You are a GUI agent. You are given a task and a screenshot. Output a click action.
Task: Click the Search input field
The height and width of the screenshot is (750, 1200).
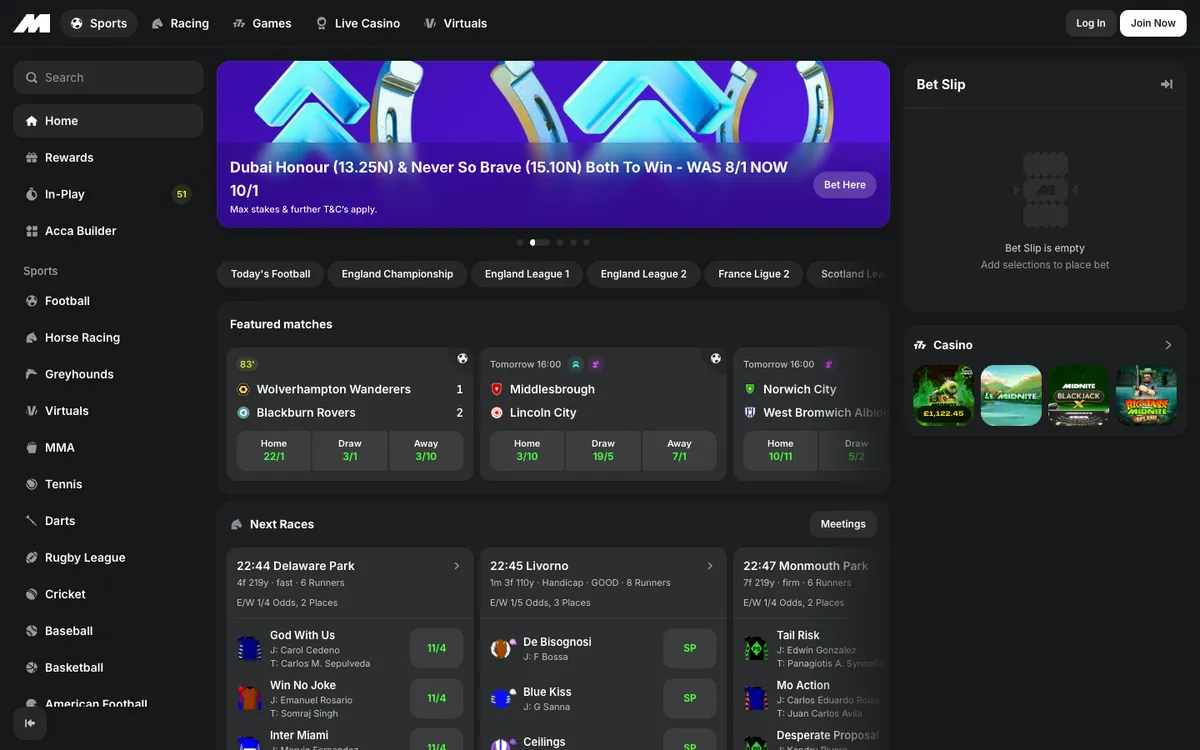pos(108,78)
